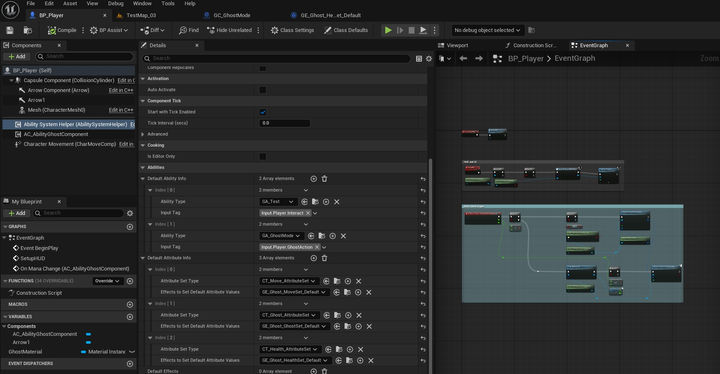Click Edit in C++ link for Mesh
720x374 pixels.
pos(121,110)
